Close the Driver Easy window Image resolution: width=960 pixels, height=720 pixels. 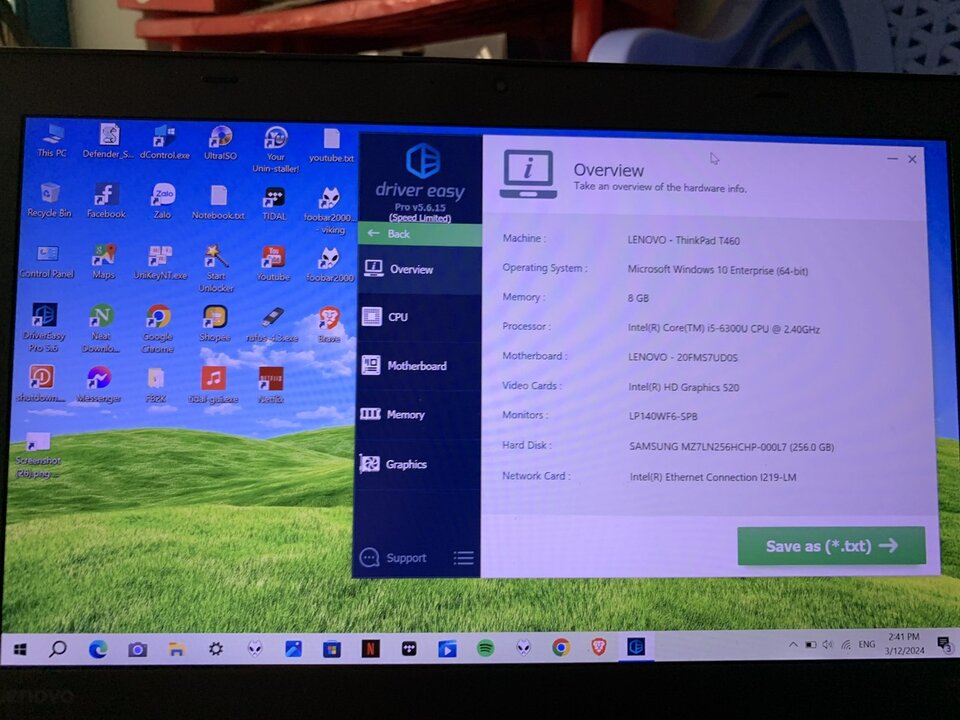tap(912, 159)
